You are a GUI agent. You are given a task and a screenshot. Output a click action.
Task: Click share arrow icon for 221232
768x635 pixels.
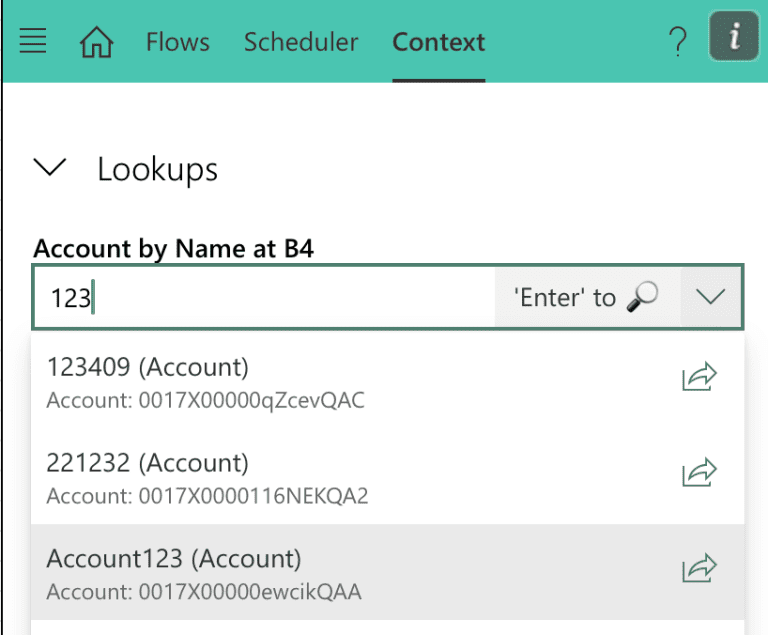[x=700, y=474]
